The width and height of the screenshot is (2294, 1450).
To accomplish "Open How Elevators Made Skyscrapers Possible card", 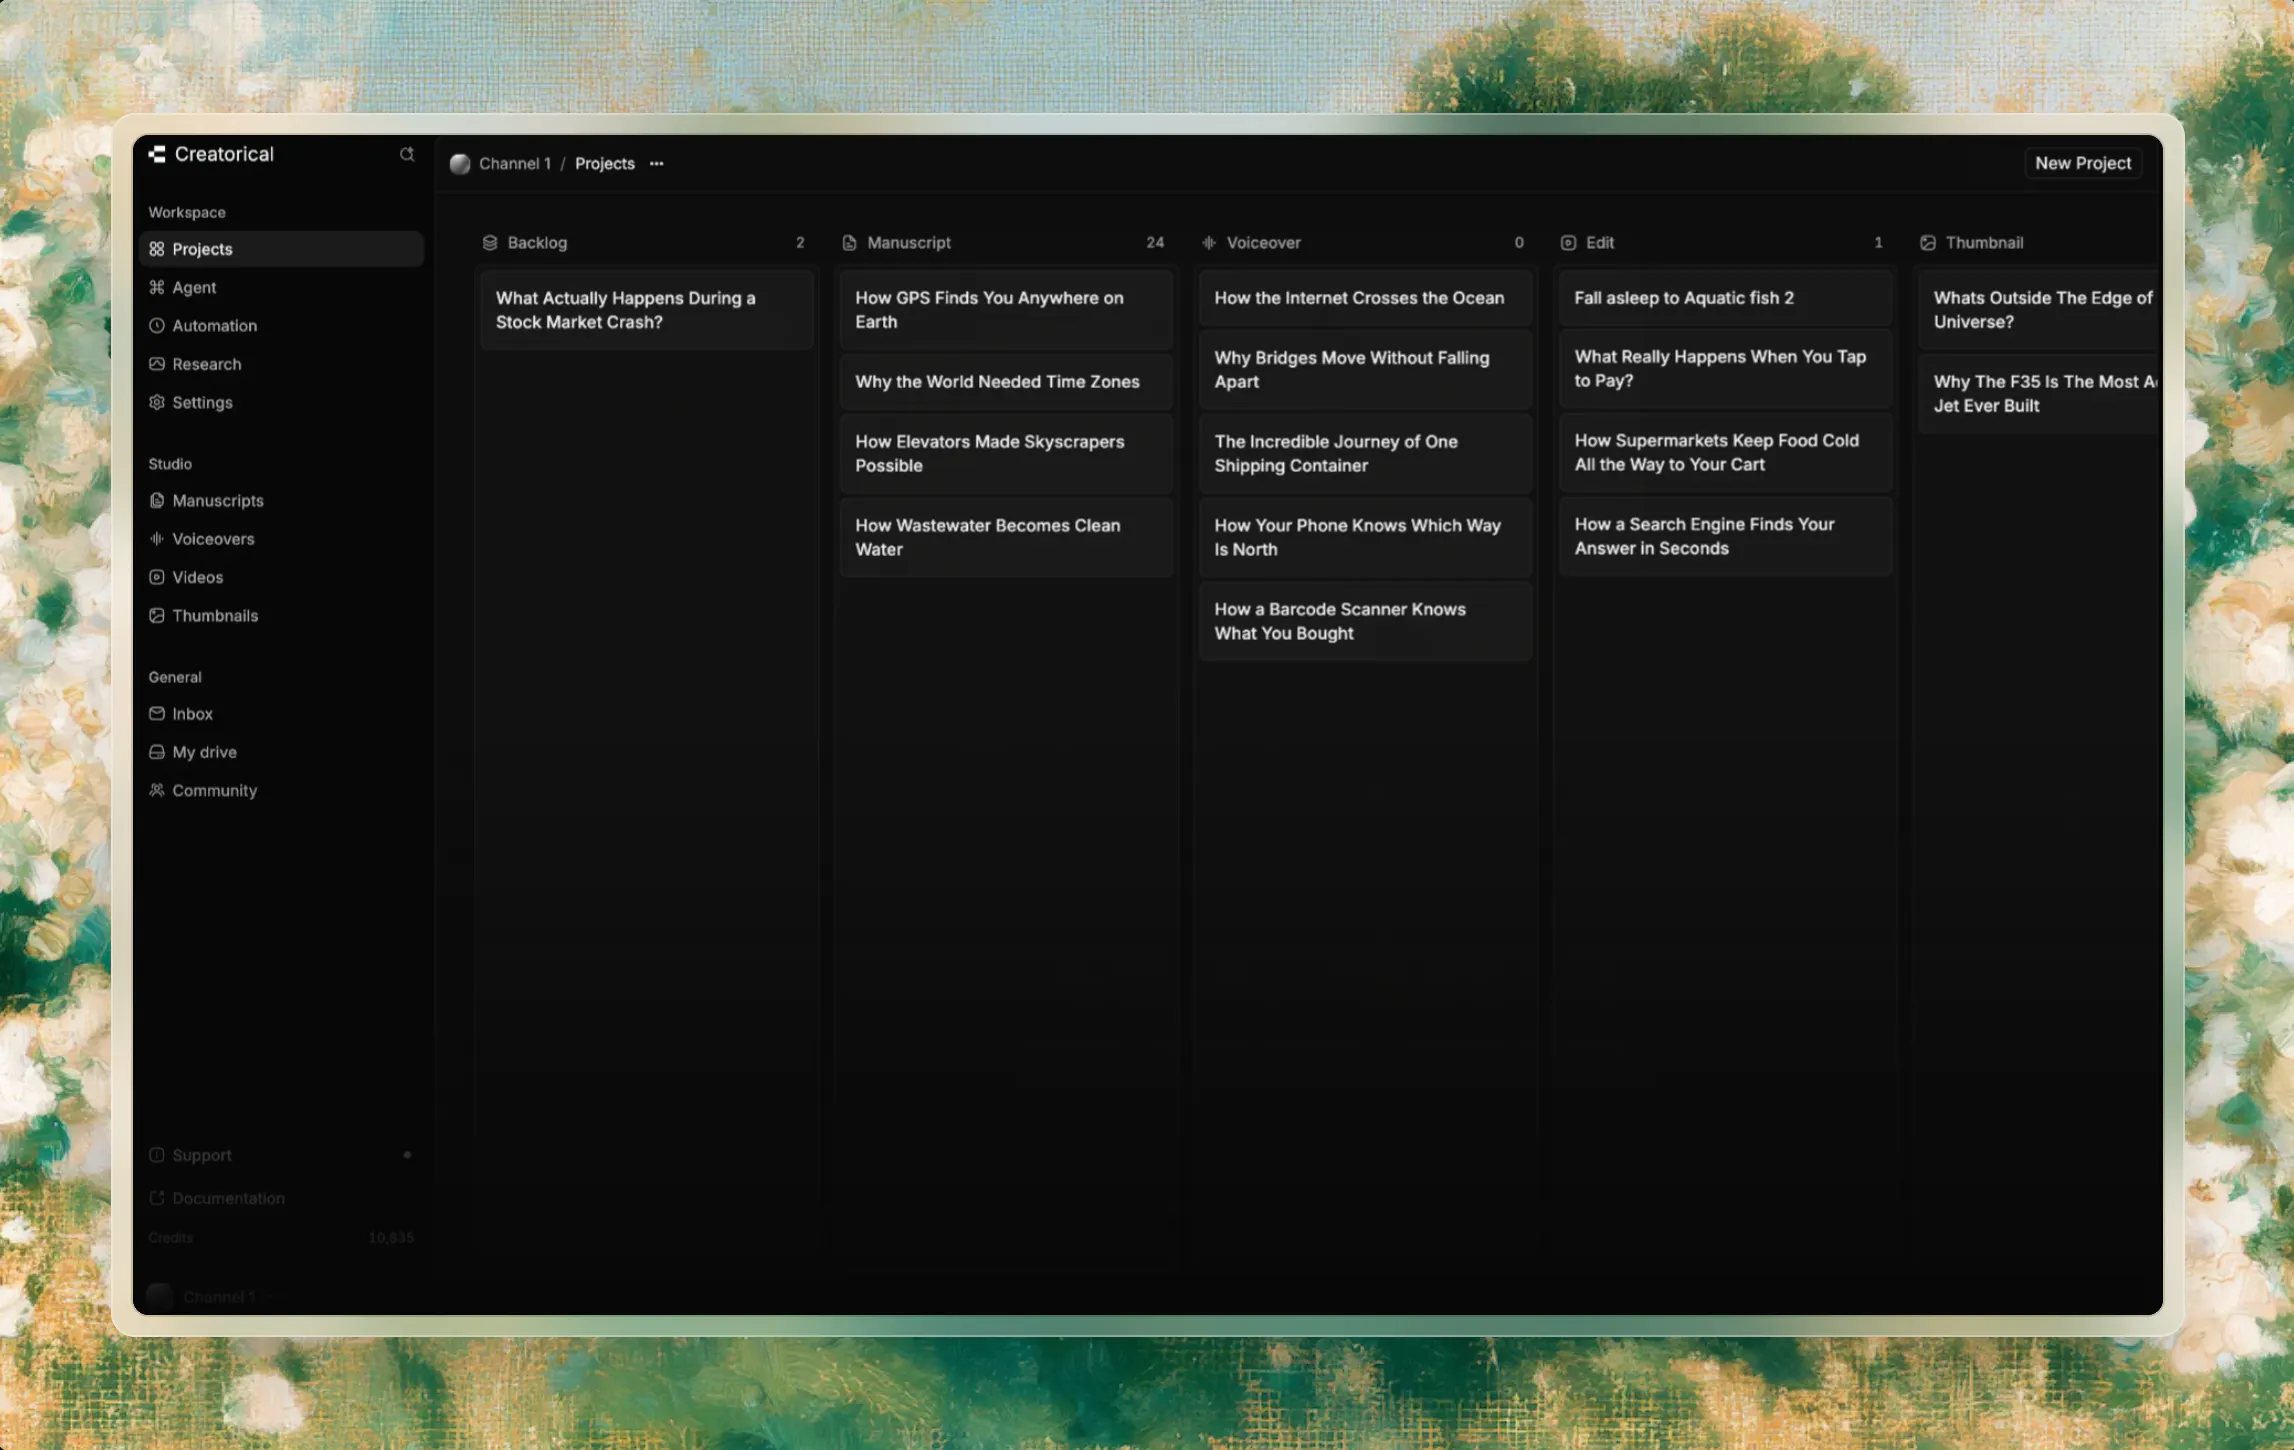I will pos(1006,454).
